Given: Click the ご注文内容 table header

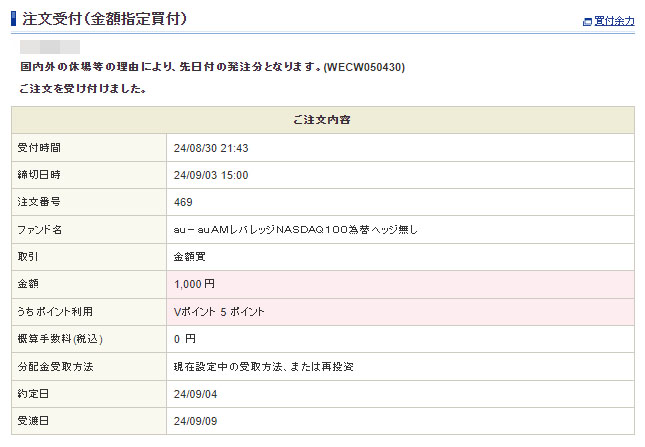Looking at the screenshot, I should (x=322, y=120).
